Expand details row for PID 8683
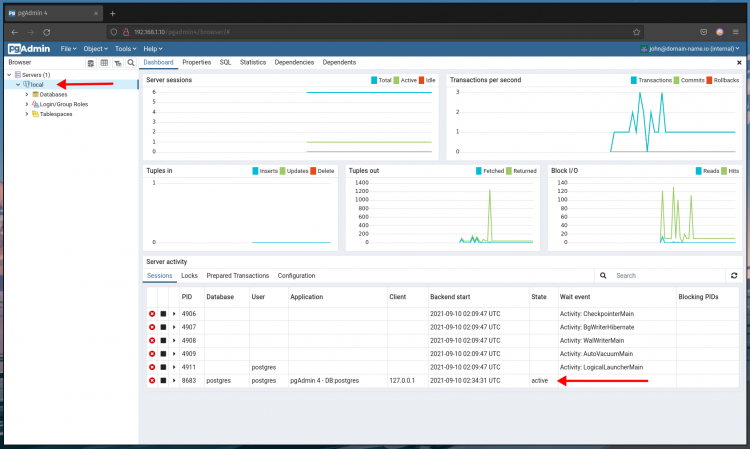The height and width of the screenshot is (449, 750). pyautogui.click(x=174, y=381)
